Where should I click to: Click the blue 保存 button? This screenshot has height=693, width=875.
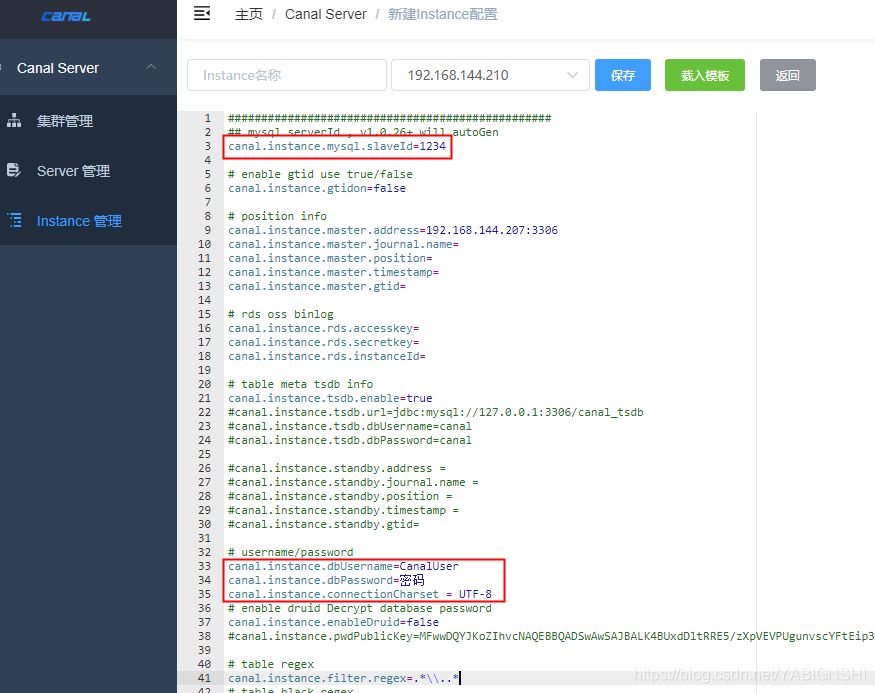[623, 75]
